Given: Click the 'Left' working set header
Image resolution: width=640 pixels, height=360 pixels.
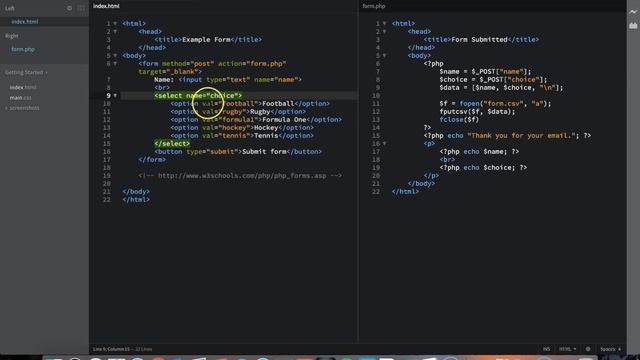Looking at the screenshot, I should tap(10, 8).
